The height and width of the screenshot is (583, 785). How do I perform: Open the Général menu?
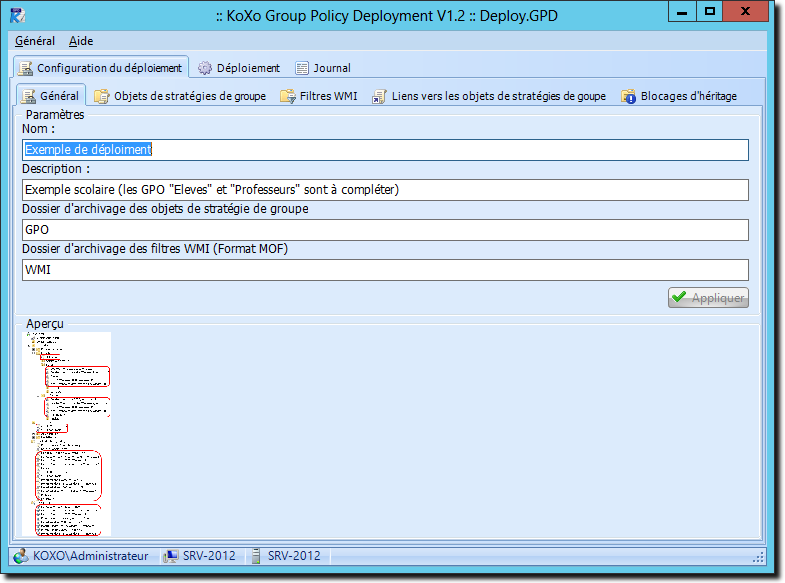[35, 41]
